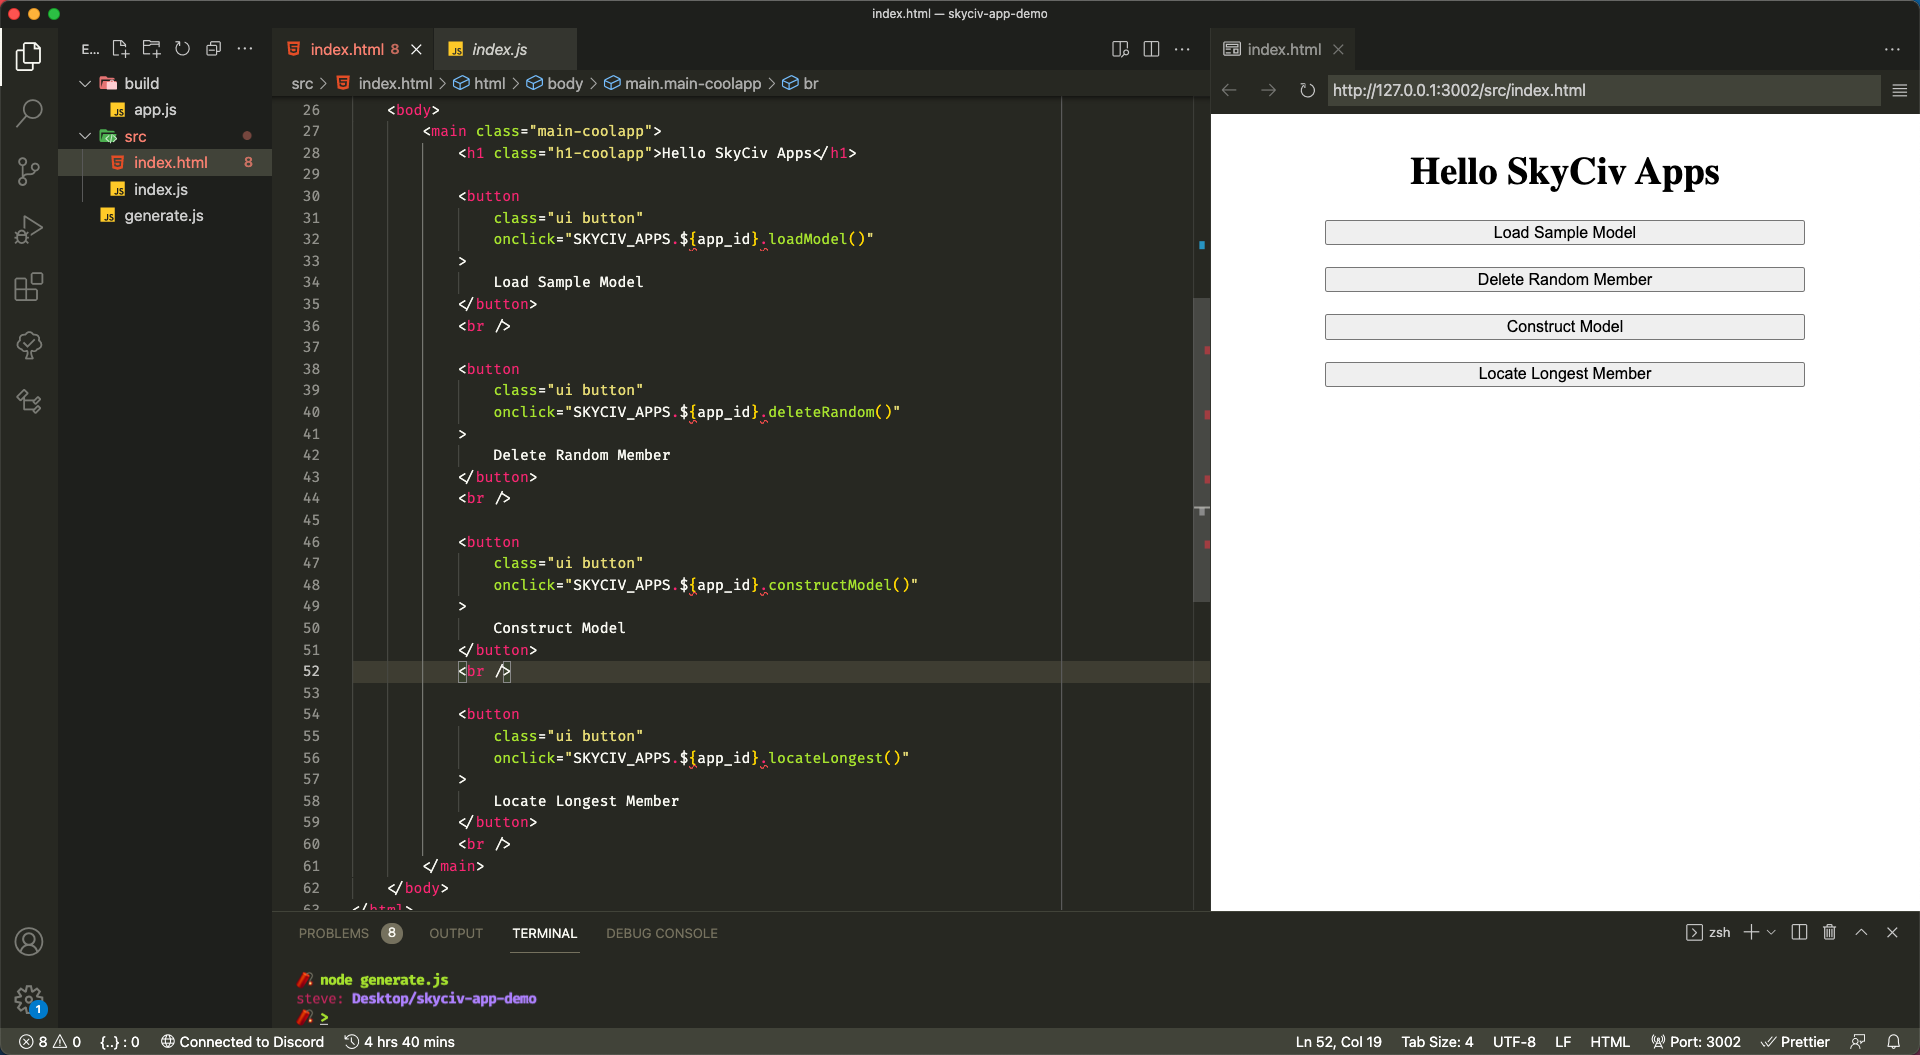This screenshot has height=1055, width=1920.
Task: Refresh the explorer file tree
Action: tap(182, 49)
